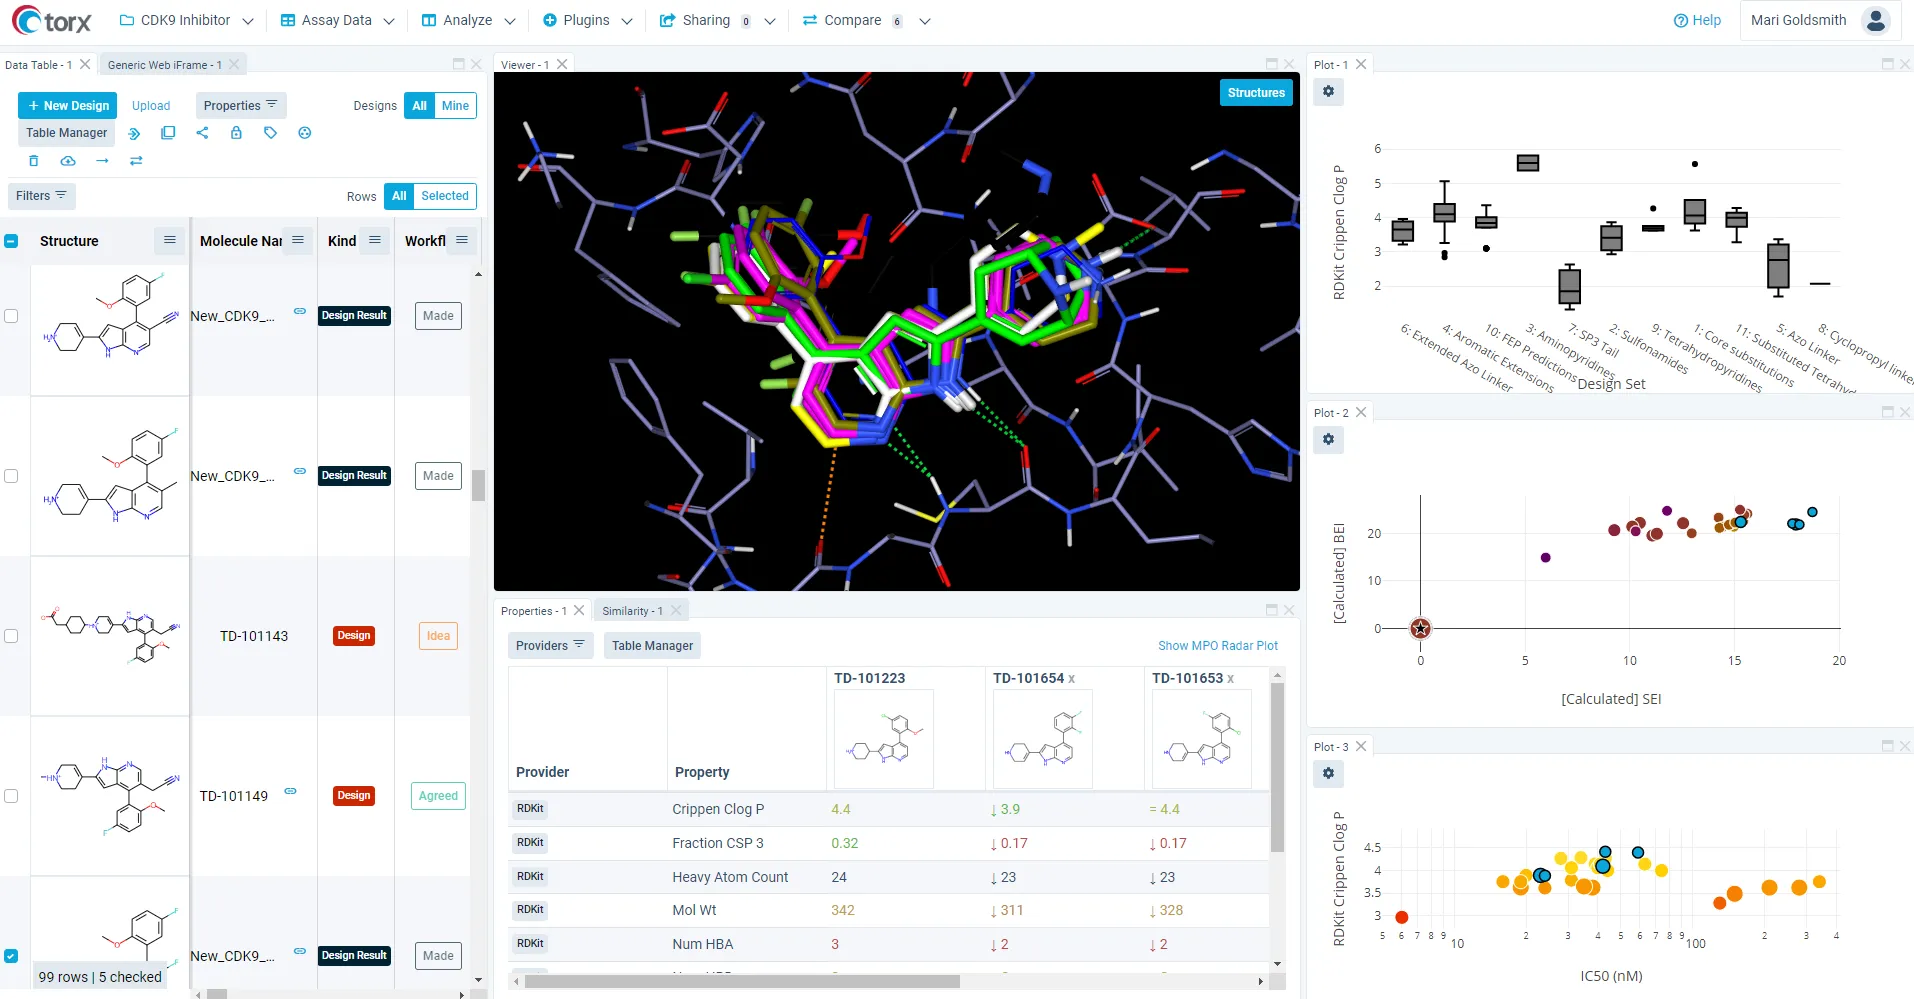Image resolution: width=1914 pixels, height=999 pixels.
Task: Check the first New_CDK9 row checkbox
Action: (11, 316)
